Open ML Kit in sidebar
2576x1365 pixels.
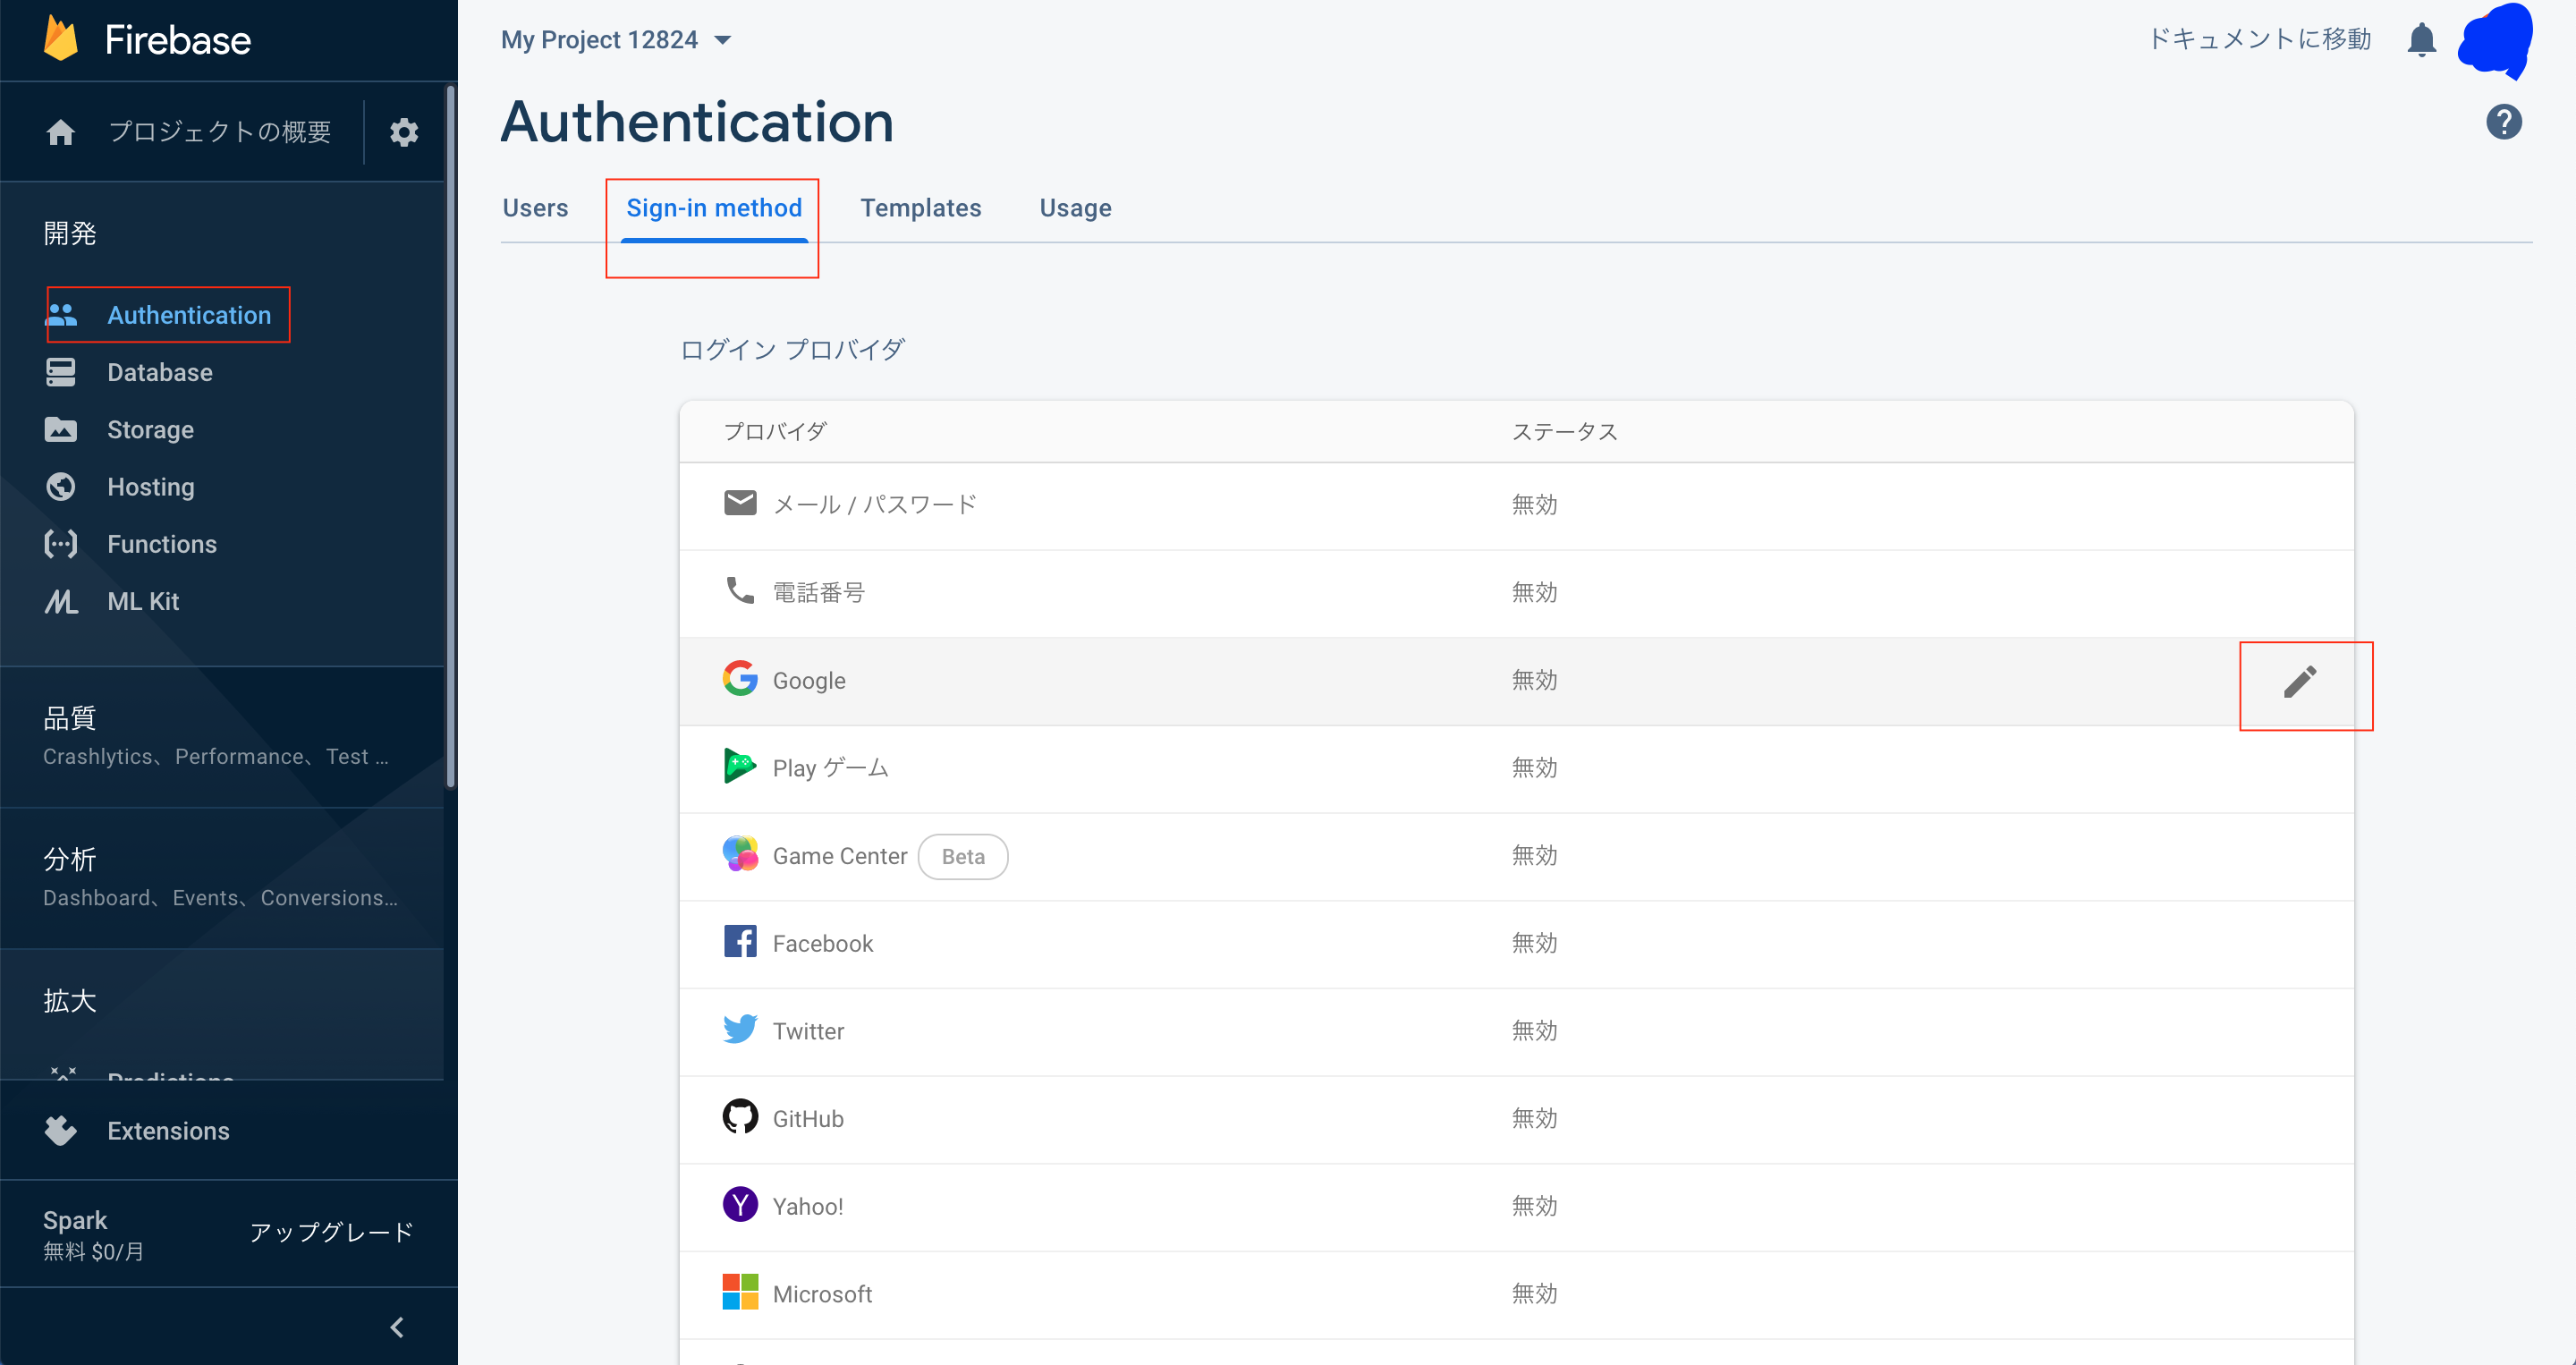[x=143, y=601]
